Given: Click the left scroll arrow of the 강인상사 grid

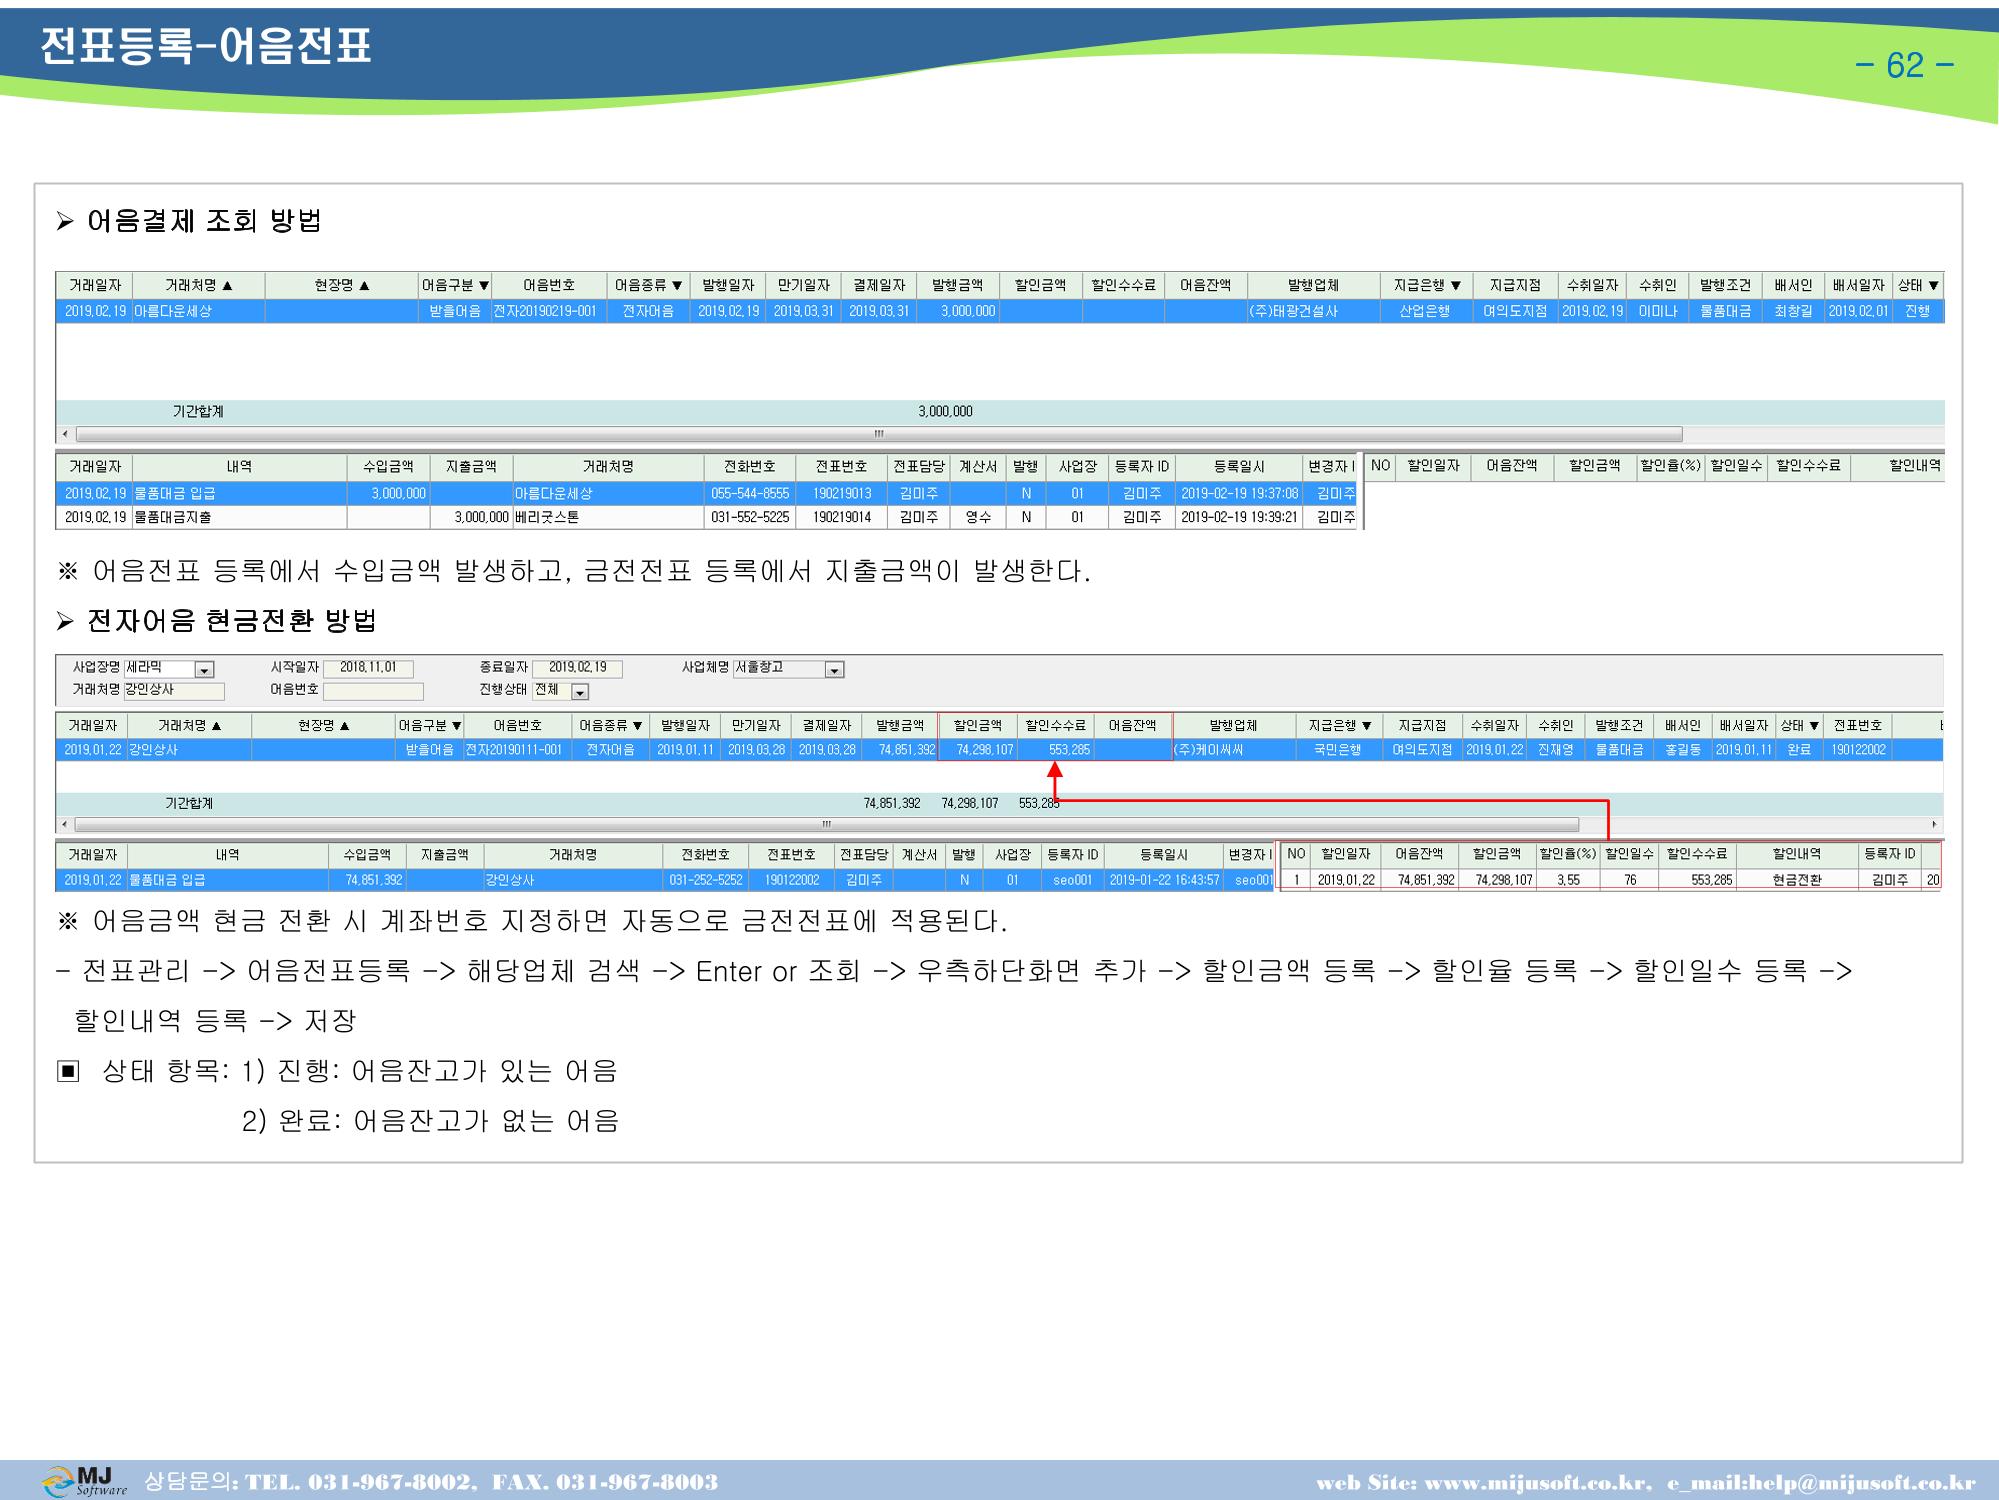Looking at the screenshot, I should click(x=65, y=825).
